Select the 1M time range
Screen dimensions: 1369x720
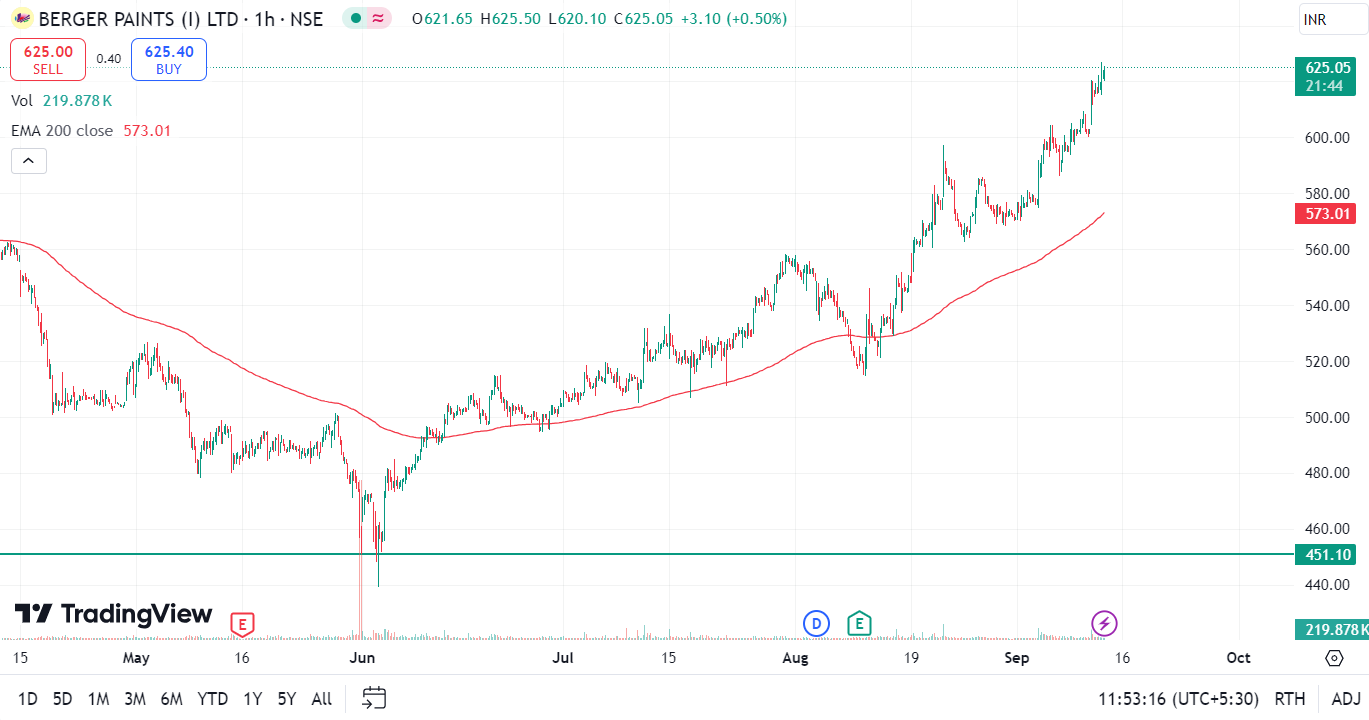coord(98,699)
